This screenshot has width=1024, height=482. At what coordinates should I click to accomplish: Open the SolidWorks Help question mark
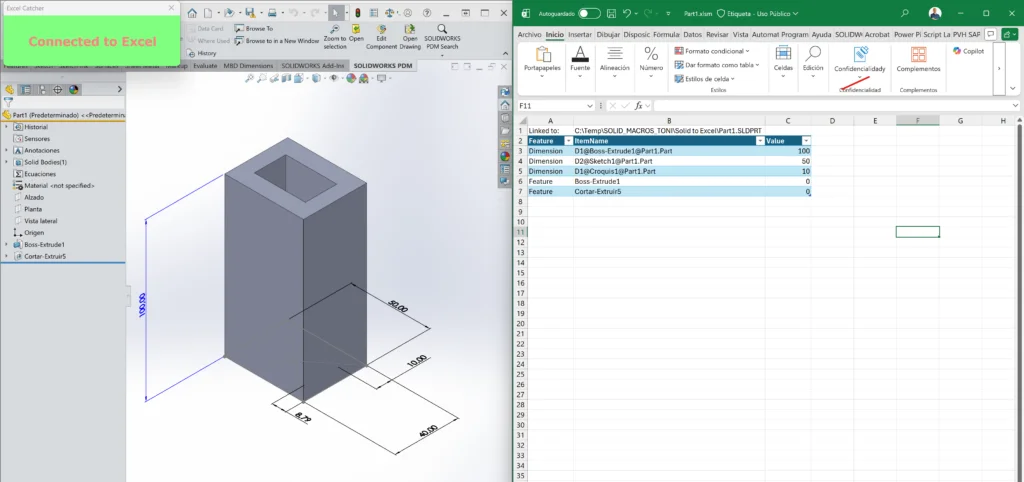tap(426, 12)
